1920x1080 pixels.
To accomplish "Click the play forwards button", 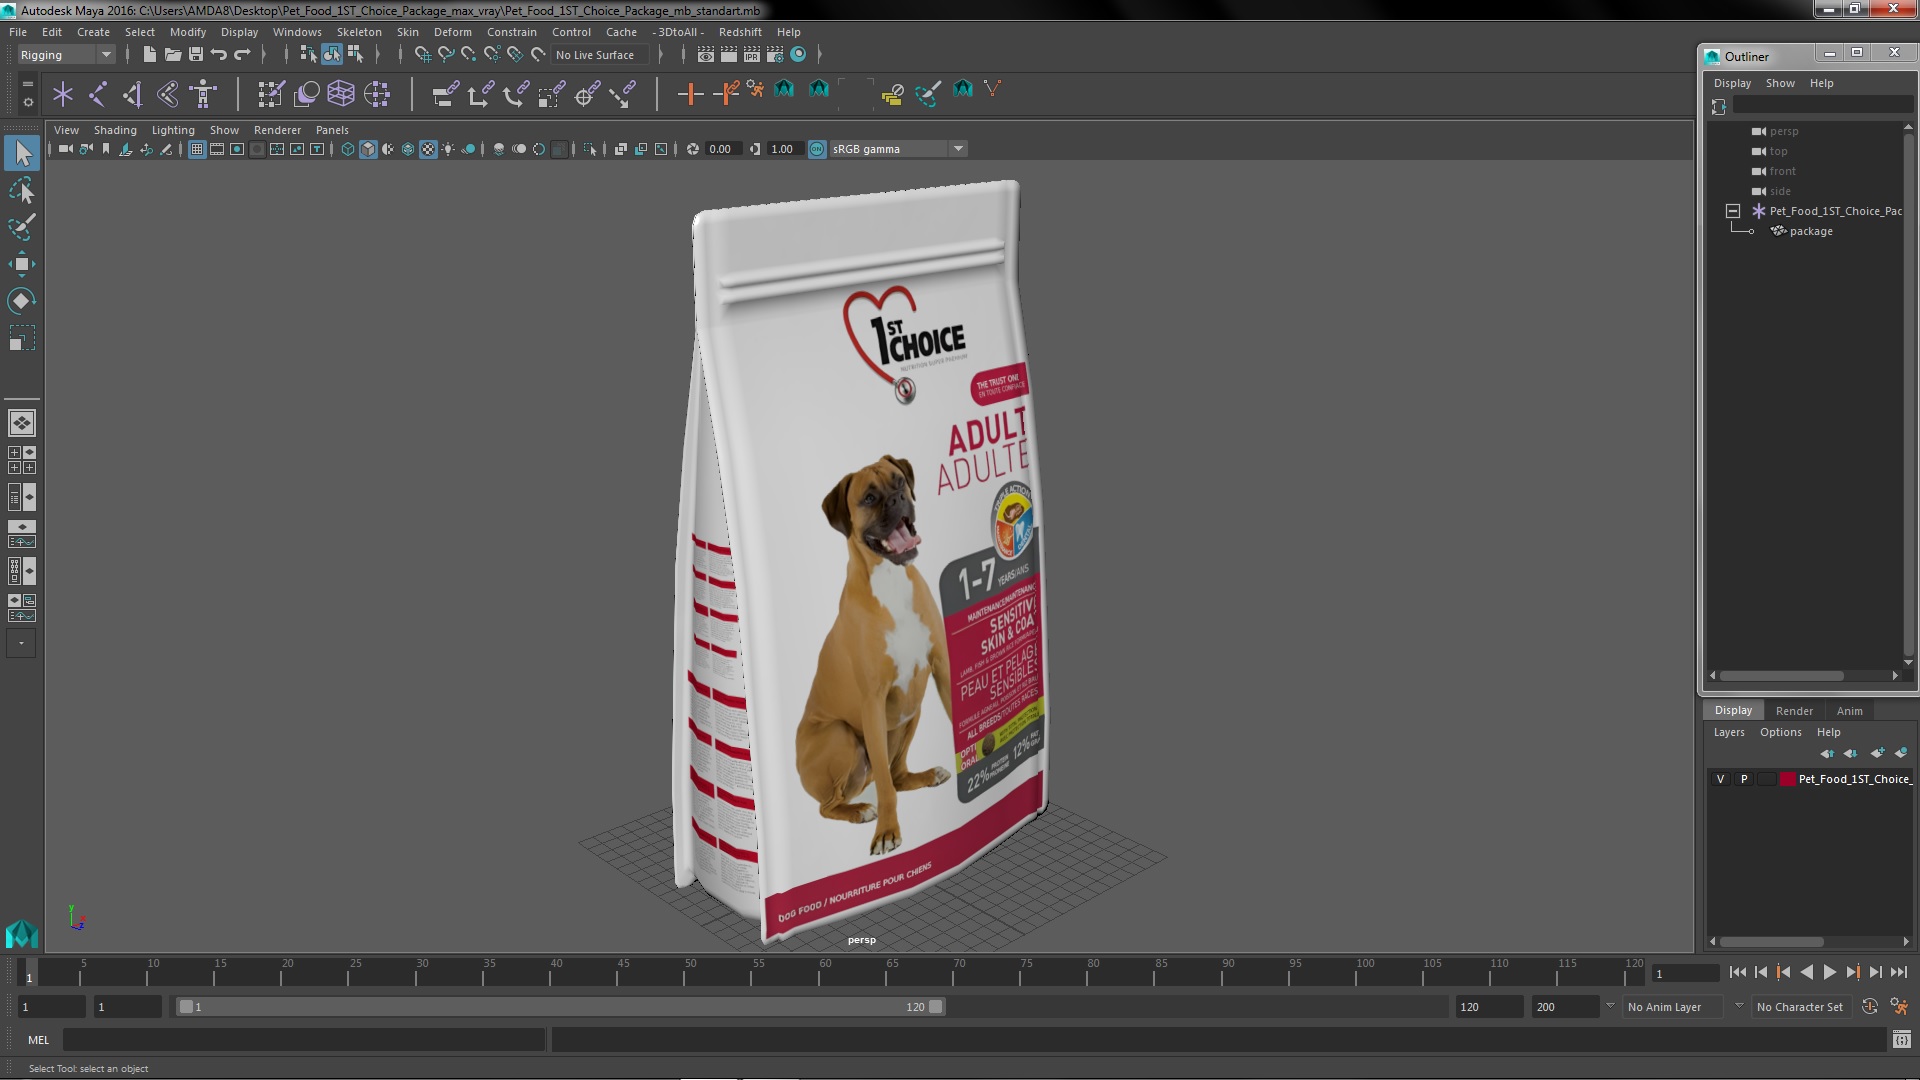I will pyautogui.click(x=1829, y=972).
